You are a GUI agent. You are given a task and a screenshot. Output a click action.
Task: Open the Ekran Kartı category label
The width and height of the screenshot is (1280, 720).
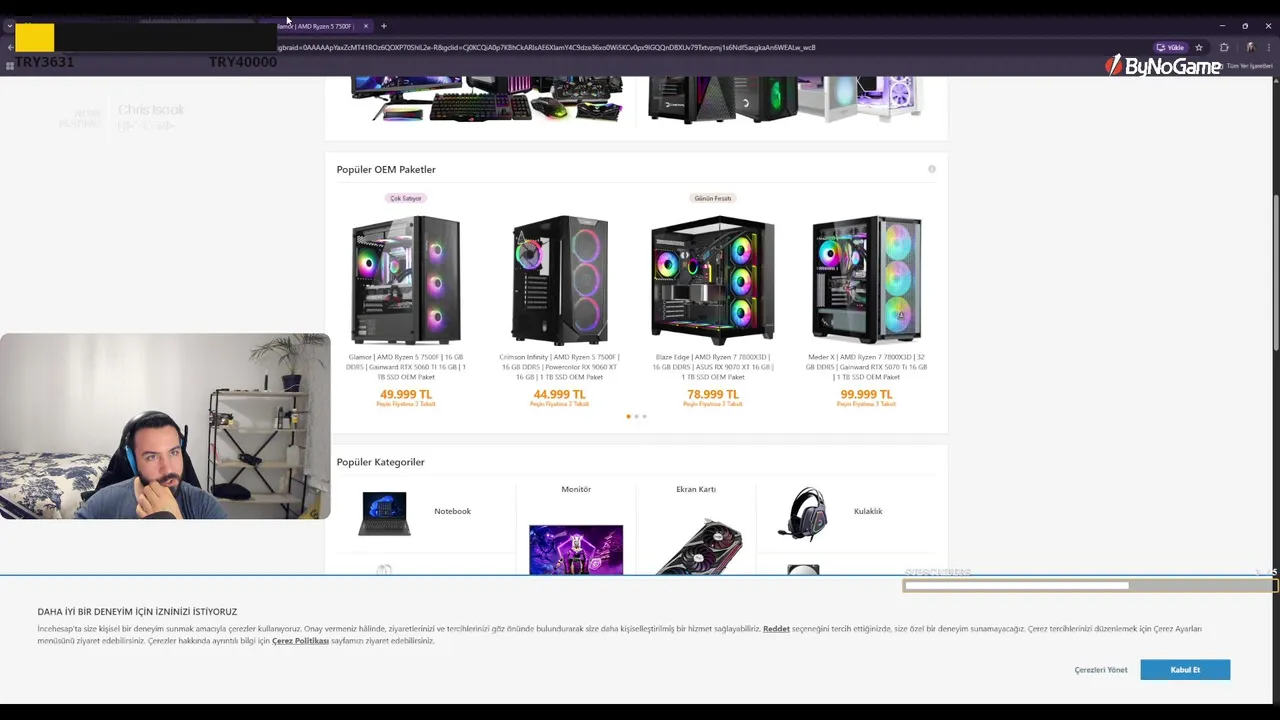(696, 489)
